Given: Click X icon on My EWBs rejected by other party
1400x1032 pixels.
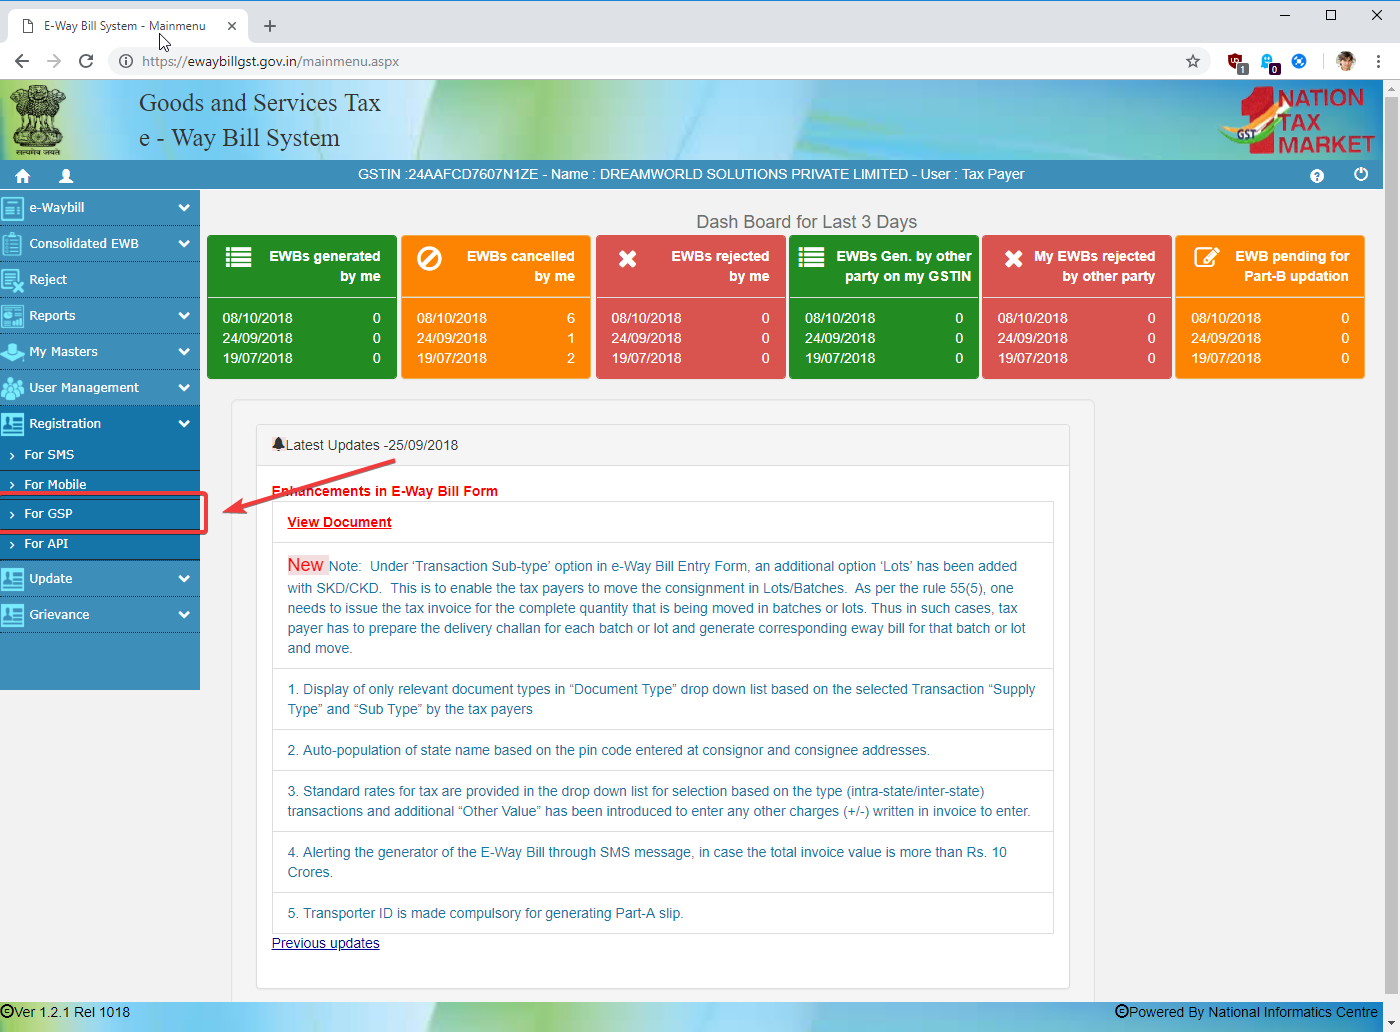Looking at the screenshot, I should coord(1013,259).
